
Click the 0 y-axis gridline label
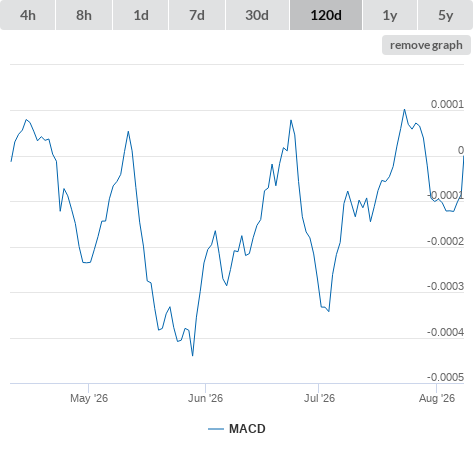pyautogui.click(x=461, y=150)
